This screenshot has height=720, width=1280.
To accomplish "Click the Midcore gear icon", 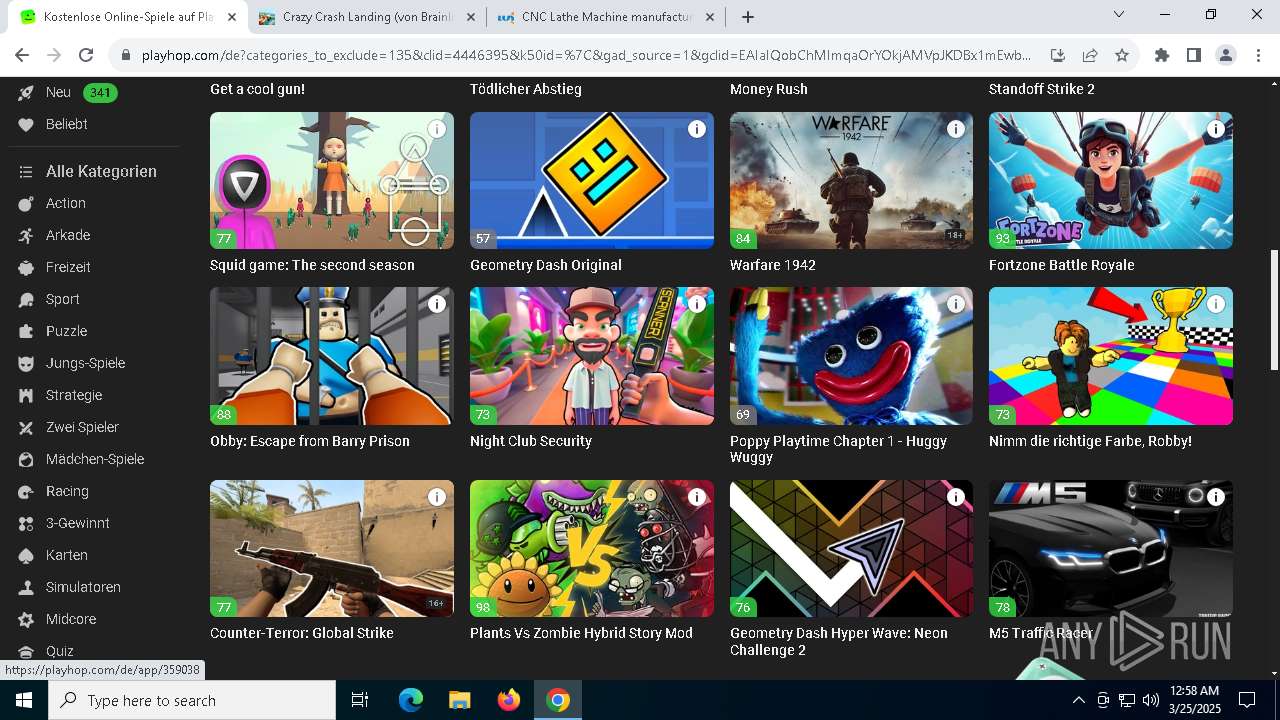I will [x=26, y=619].
